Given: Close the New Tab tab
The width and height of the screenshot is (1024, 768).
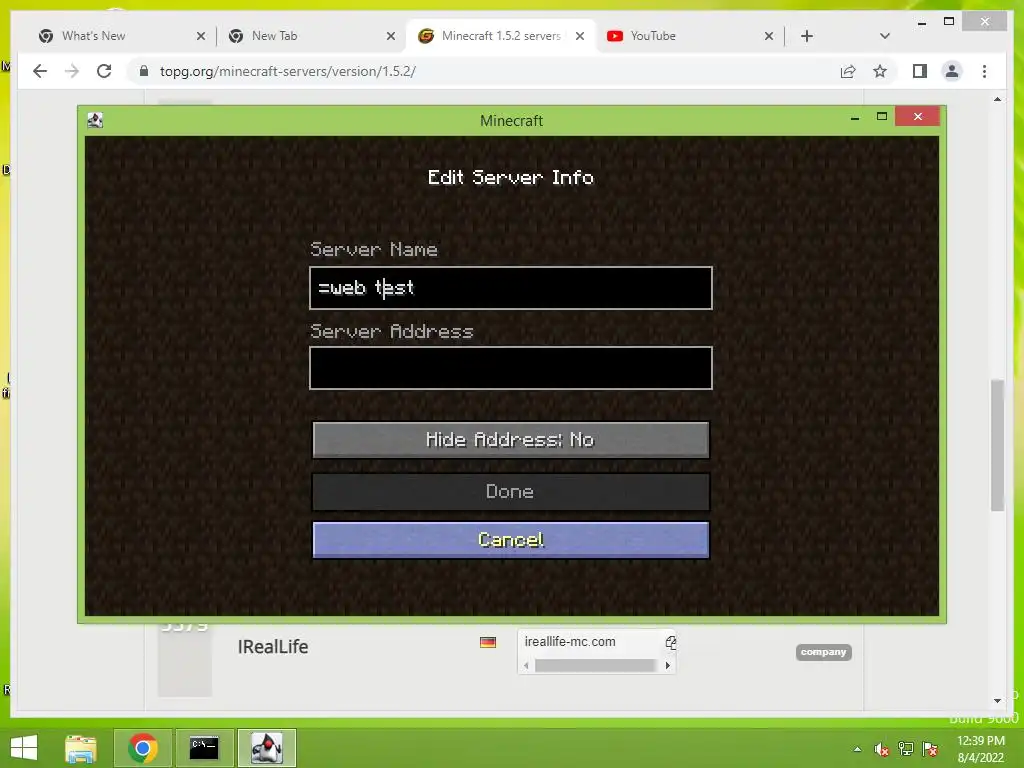Looking at the screenshot, I should tap(391, 36).
